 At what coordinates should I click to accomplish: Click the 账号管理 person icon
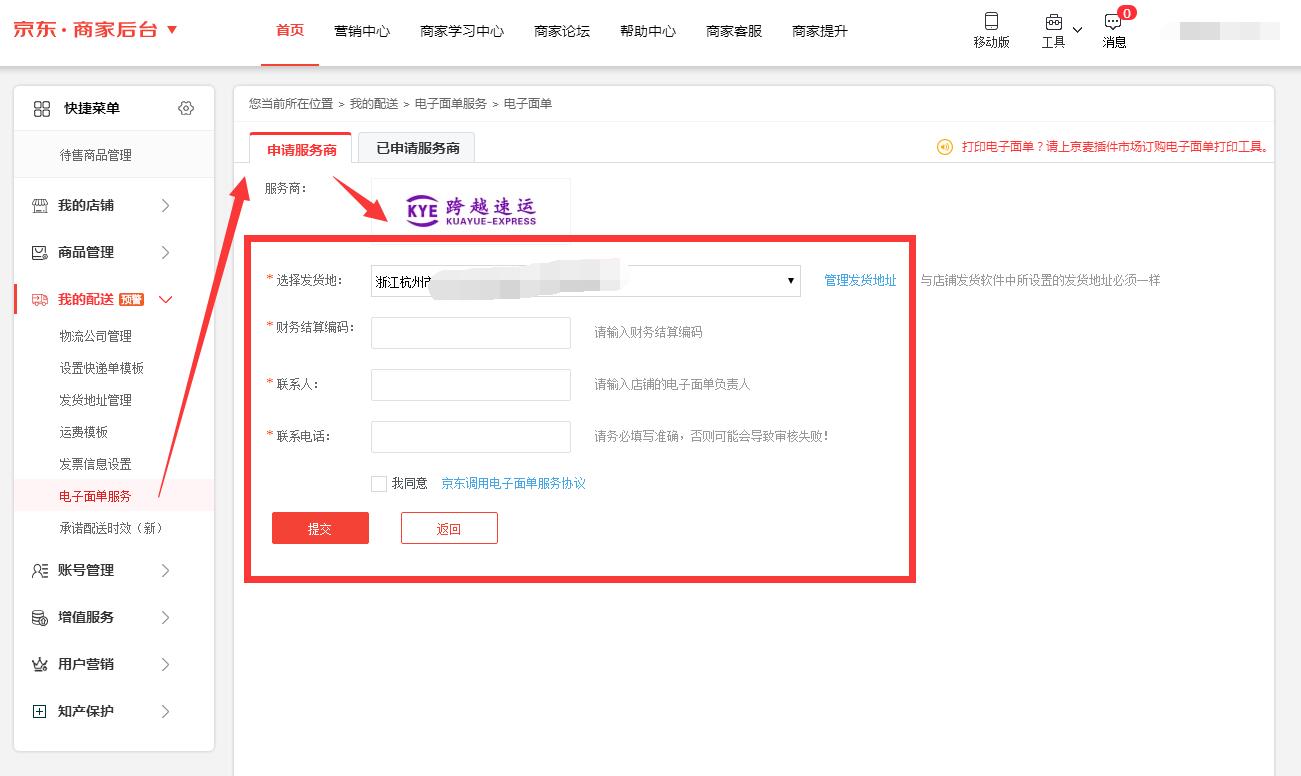tap(40, 570)
